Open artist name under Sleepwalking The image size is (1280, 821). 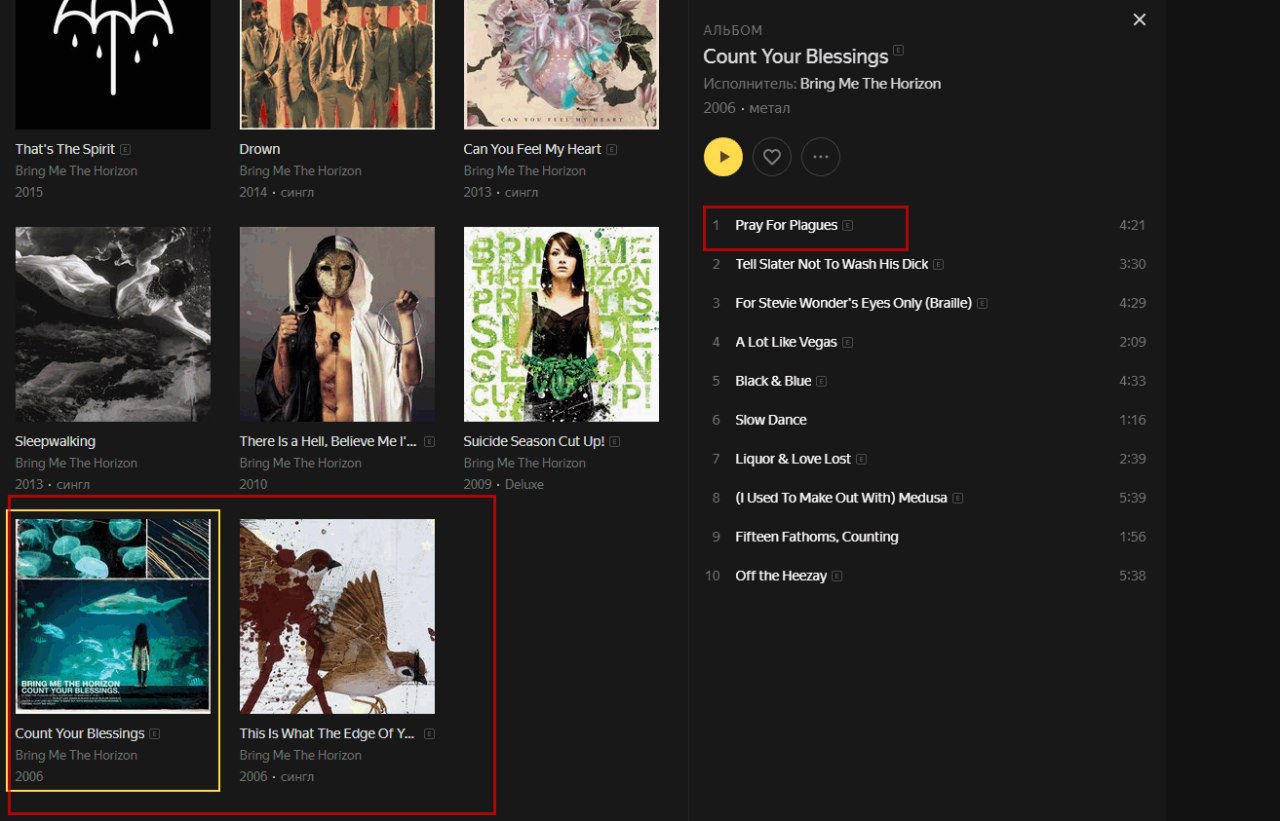pyautogui.click(x=76, y=463)
